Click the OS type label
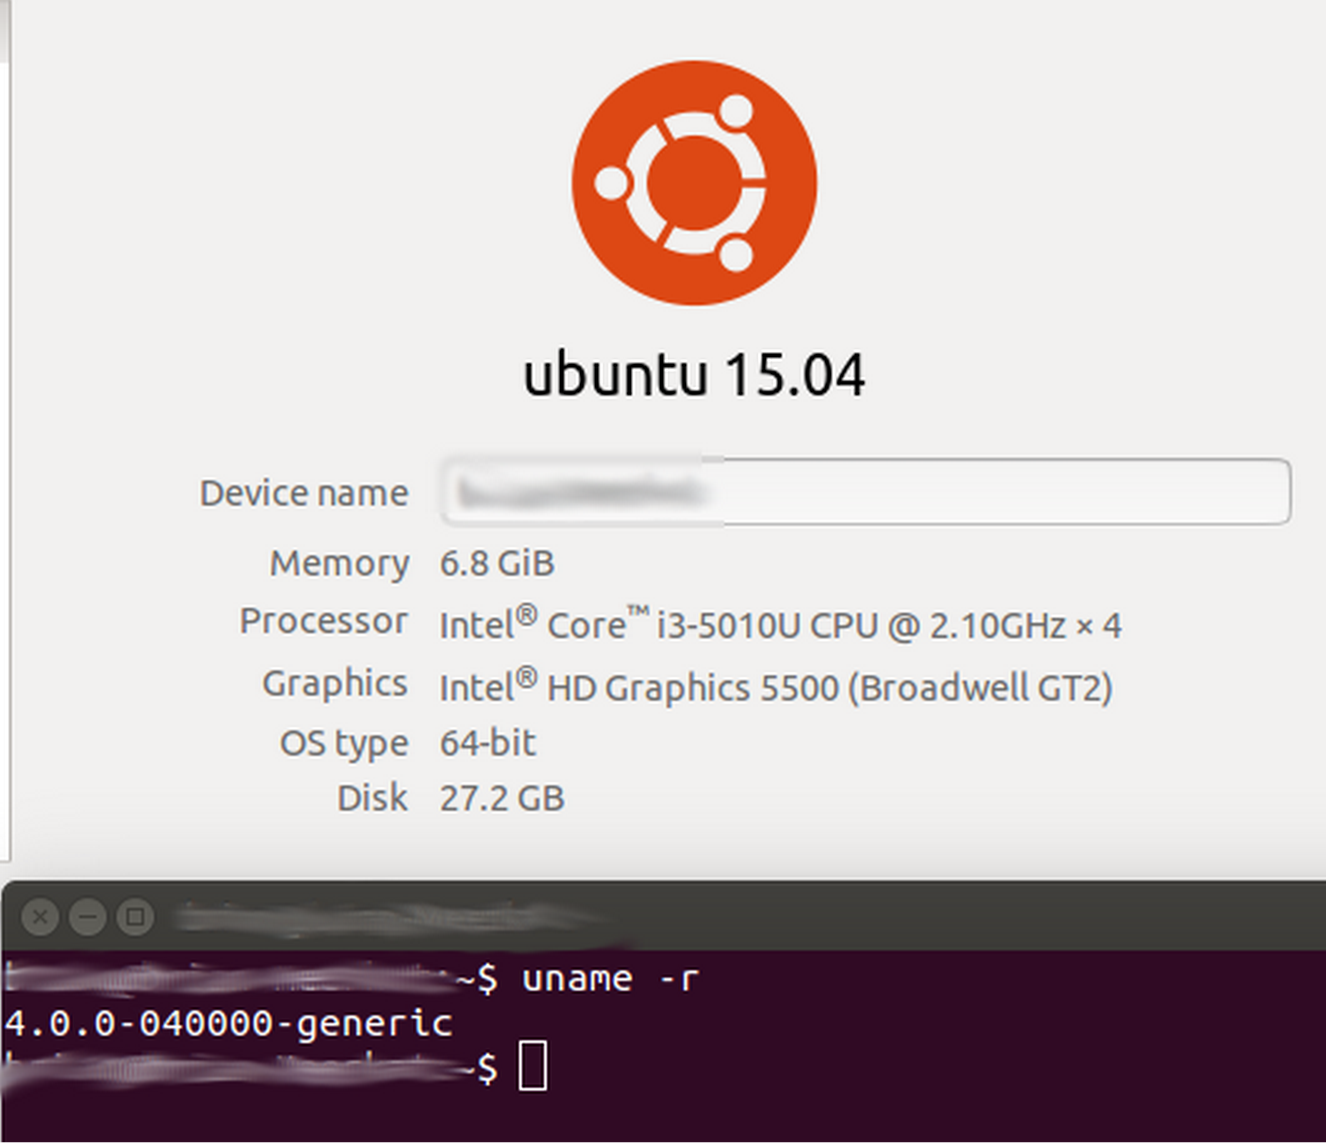The image size is (1326, 1146). pyautogui.click(x=343, y=743)
